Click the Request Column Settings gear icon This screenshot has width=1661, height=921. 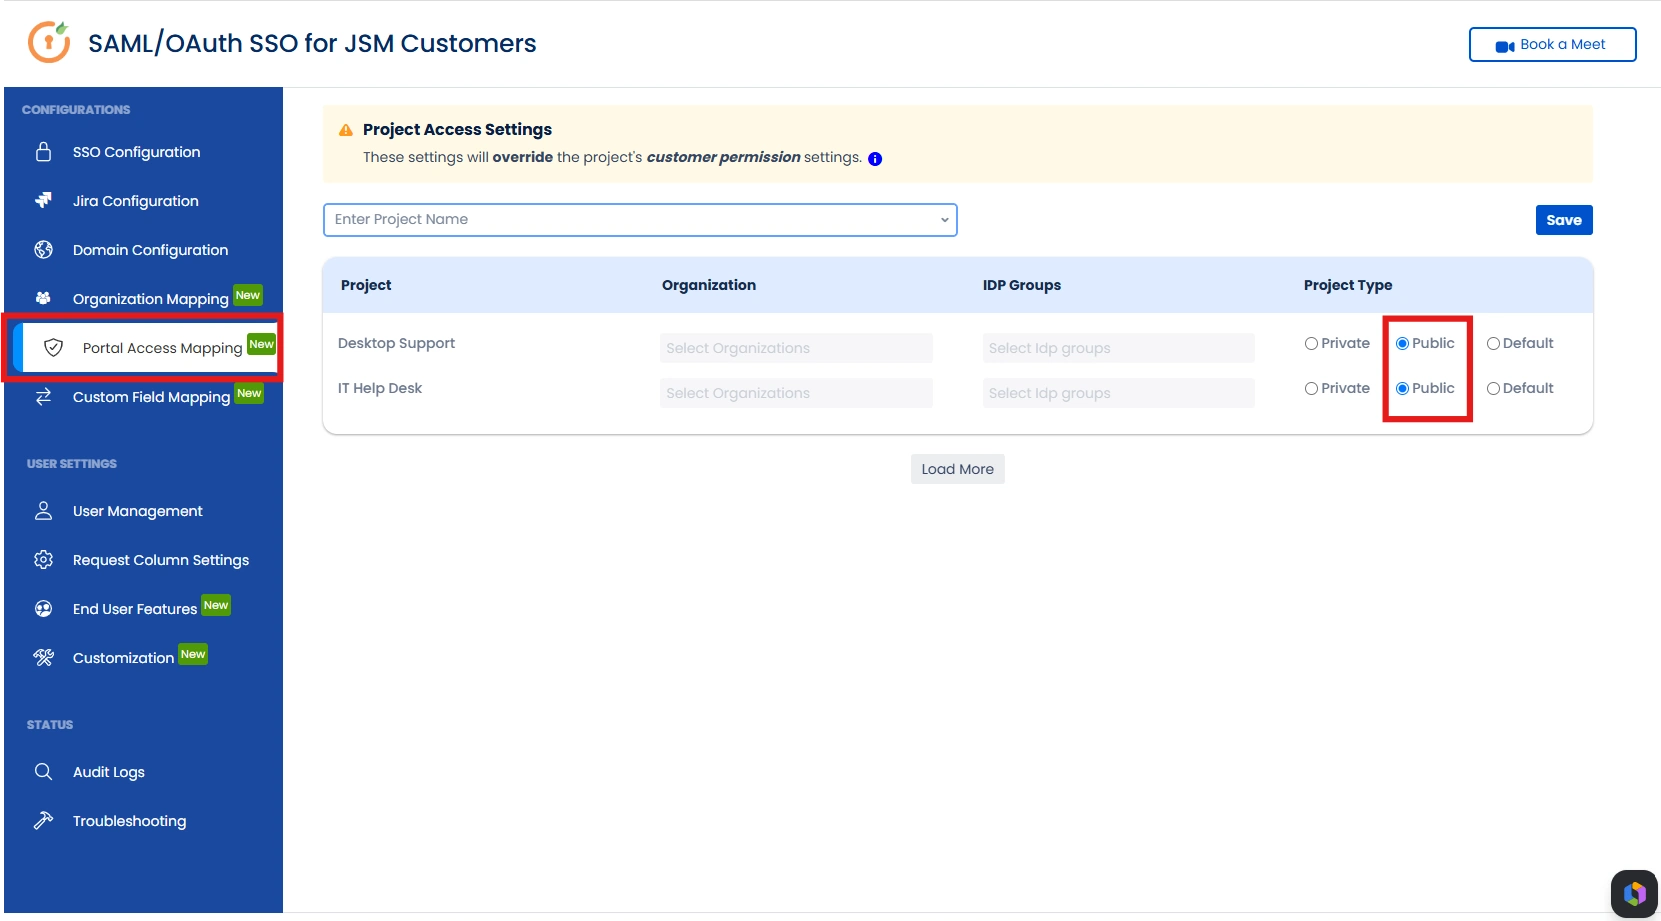coord(43,560)
